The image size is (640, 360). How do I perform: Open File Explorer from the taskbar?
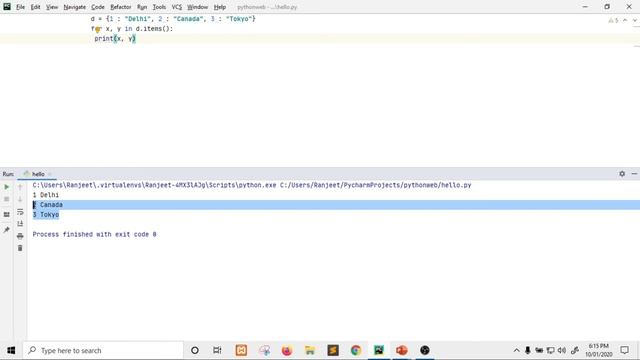click(310, 350)
